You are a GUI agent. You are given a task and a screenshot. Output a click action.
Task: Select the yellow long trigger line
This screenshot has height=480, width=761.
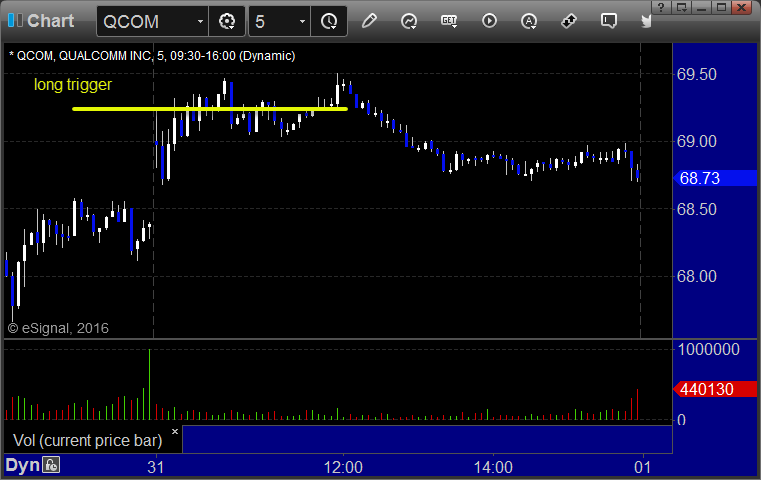point(210,109)
